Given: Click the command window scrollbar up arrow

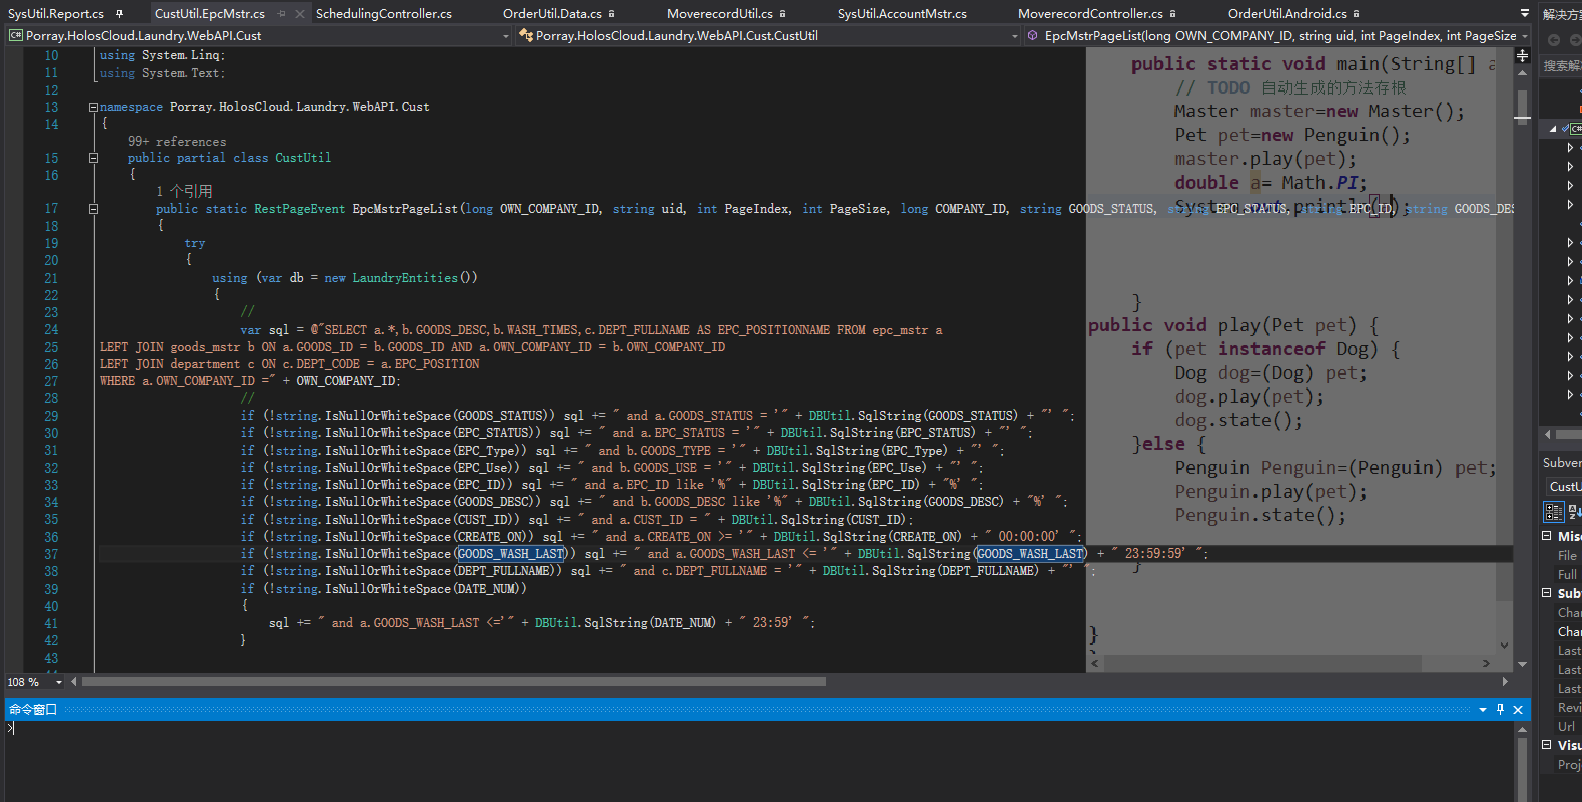Looking at the screenshot, I should click(1522, 729).
